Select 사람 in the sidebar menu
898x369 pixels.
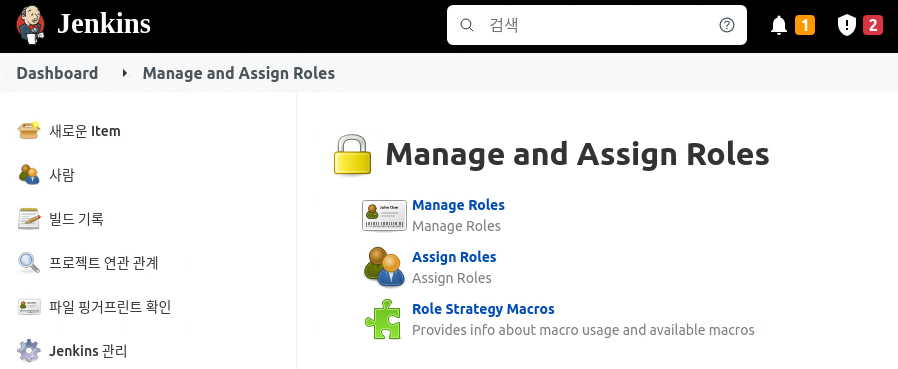point(62,175)
